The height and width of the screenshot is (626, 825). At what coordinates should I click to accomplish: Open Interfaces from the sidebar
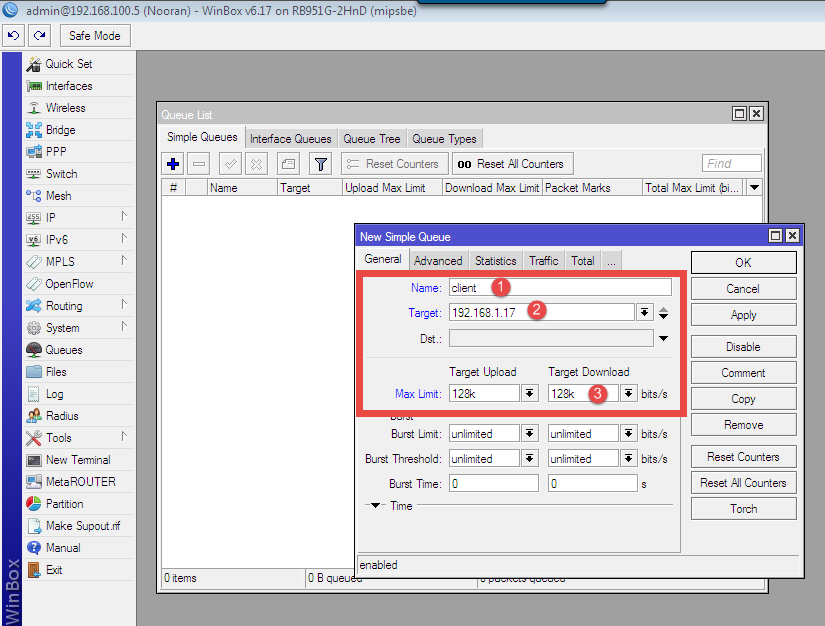click(68, 86)
